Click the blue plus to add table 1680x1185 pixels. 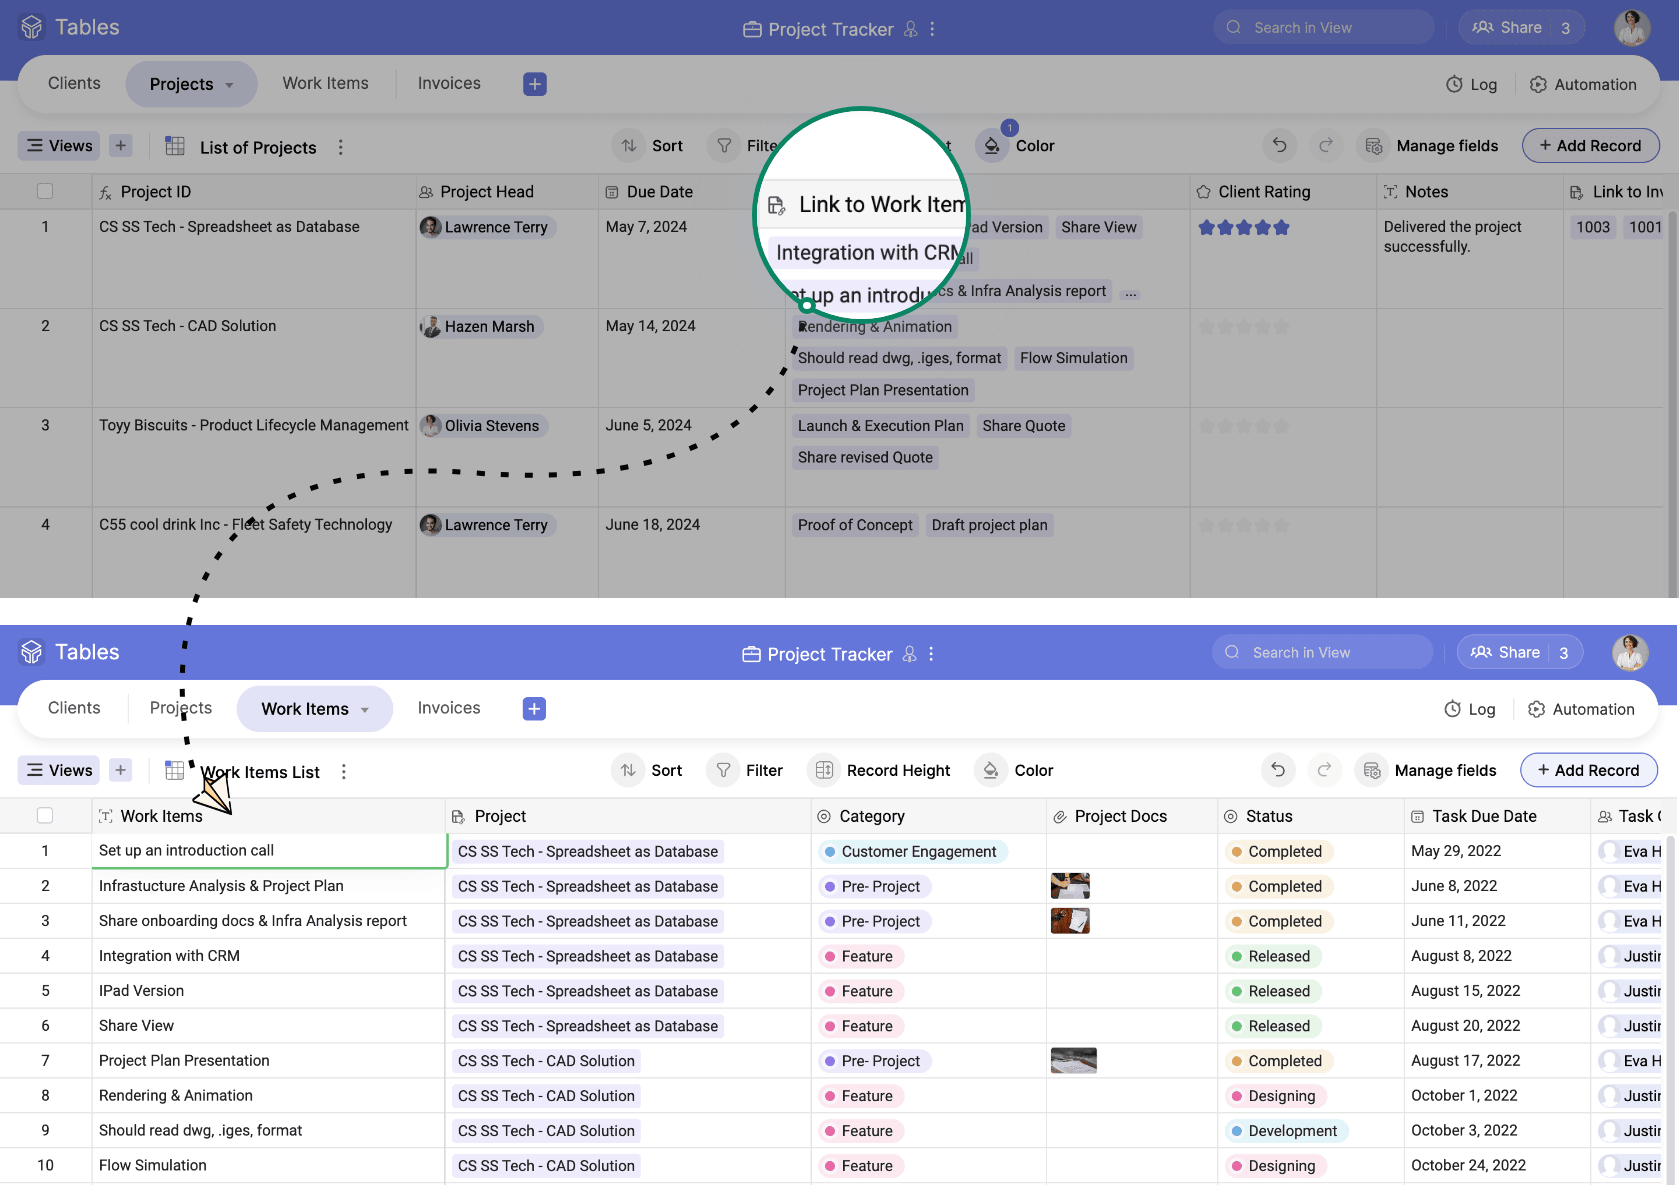click(534, 709)
